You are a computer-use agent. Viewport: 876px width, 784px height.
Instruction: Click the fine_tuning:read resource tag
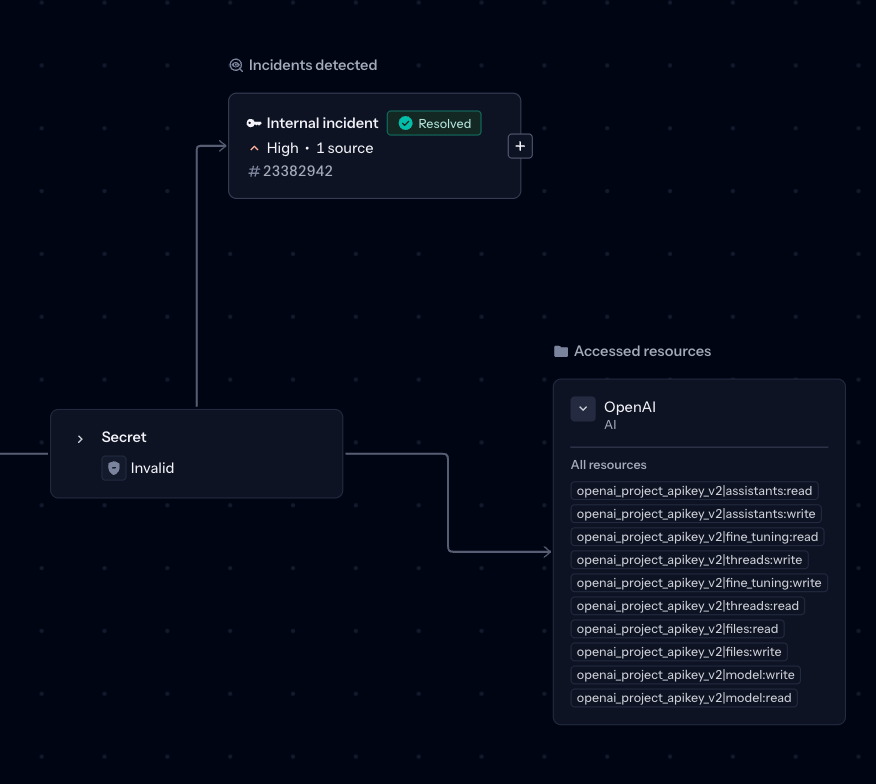[x=697, y=536]
